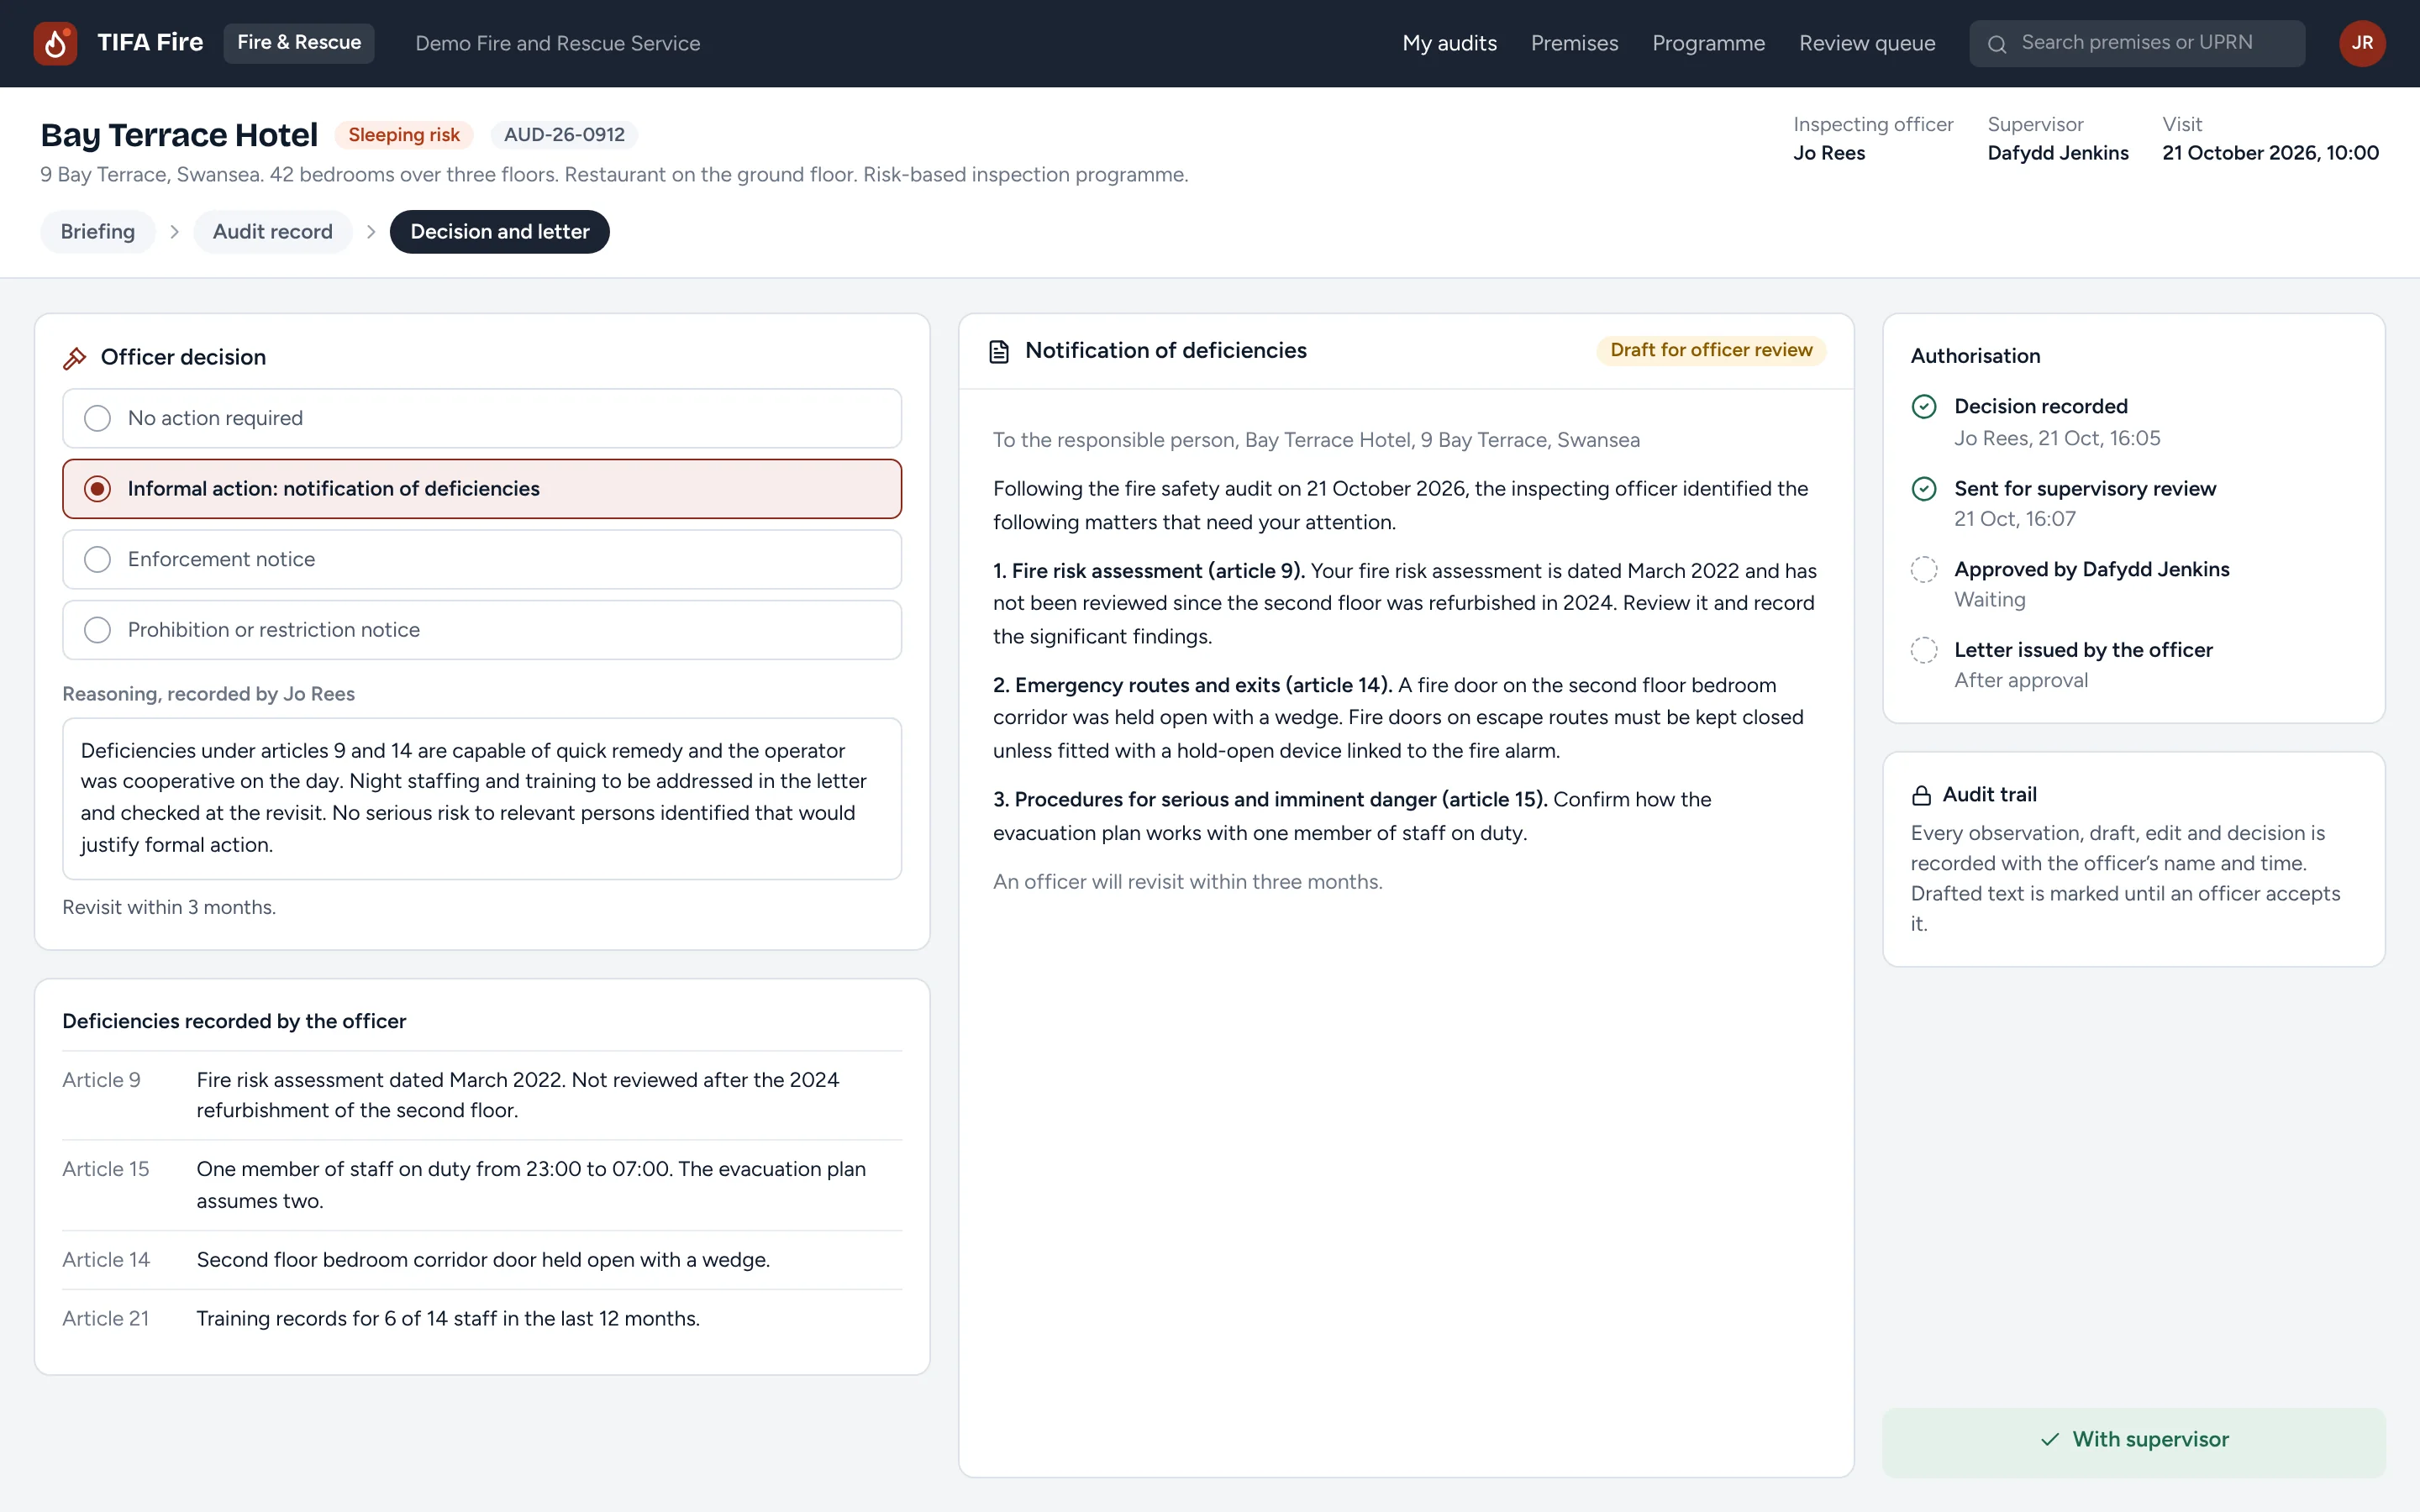The image size is (2420, 1512).
Task: Click the Sent for supervisory review check icon
Action: (x=1924, y=488)
